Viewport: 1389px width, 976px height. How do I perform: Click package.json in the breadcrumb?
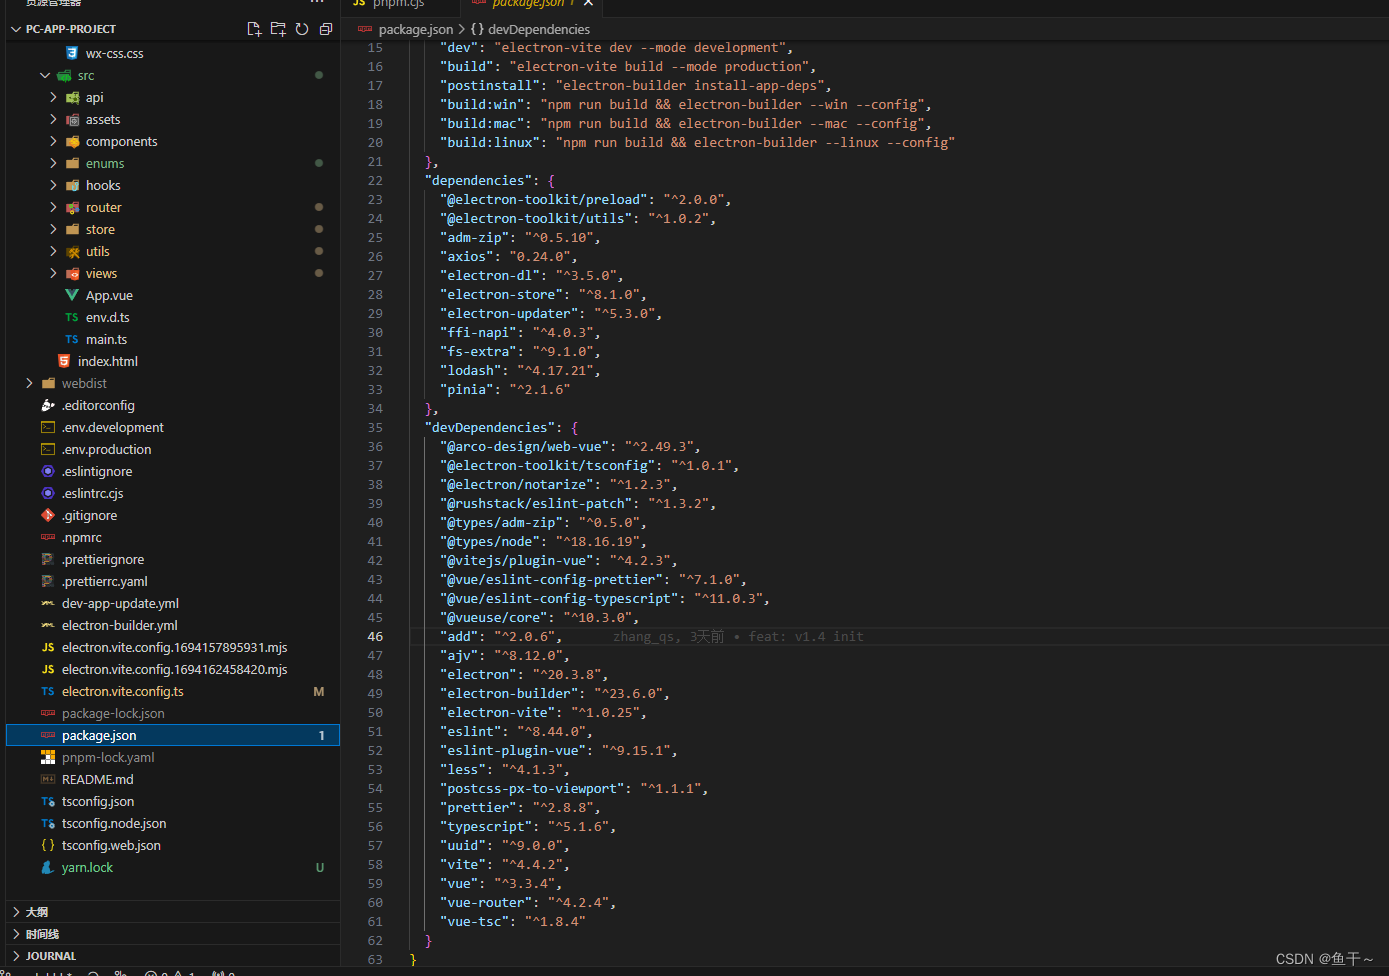415,29
